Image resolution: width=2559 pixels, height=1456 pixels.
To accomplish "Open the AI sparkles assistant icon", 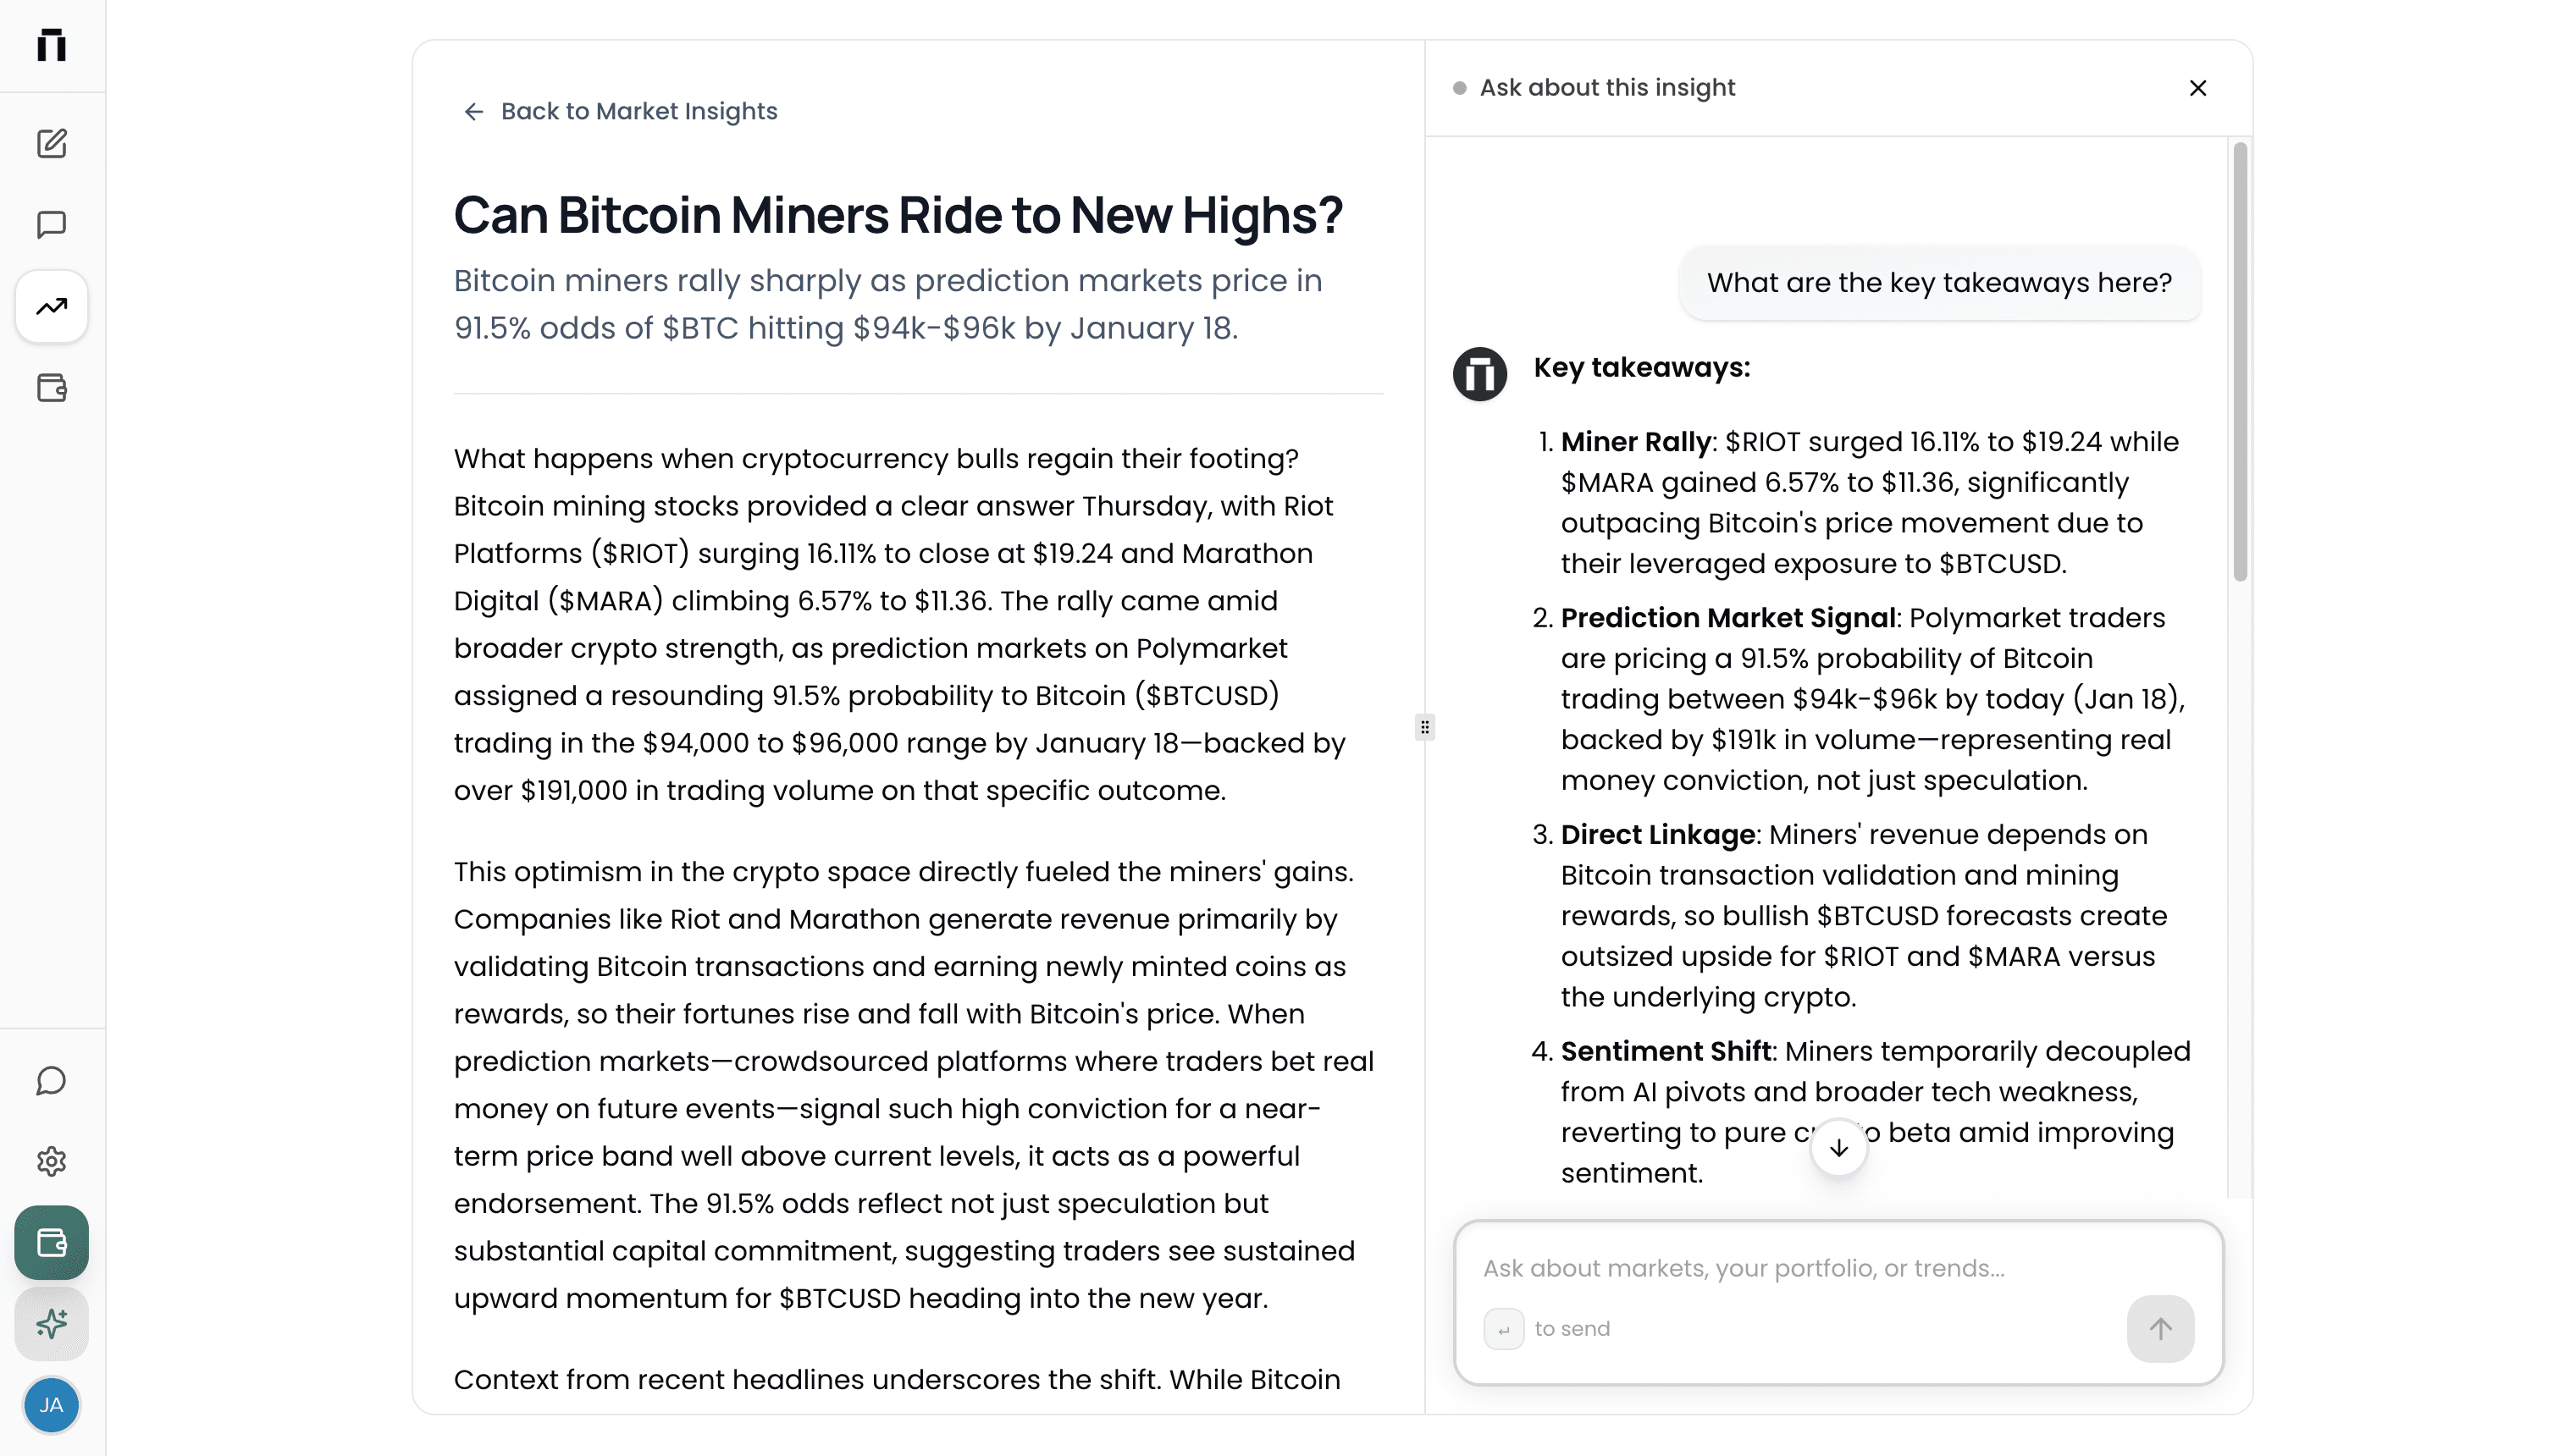I will pyautogui.click(x=51, y=1324).
